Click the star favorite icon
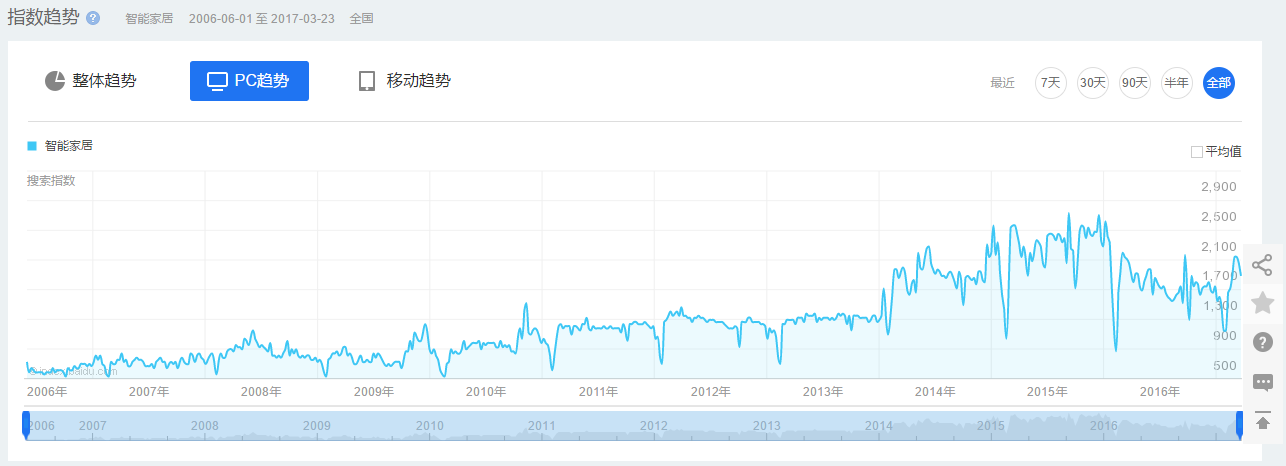The height and width of the screenshot is (466, 1286). (x=1262, y=303)
